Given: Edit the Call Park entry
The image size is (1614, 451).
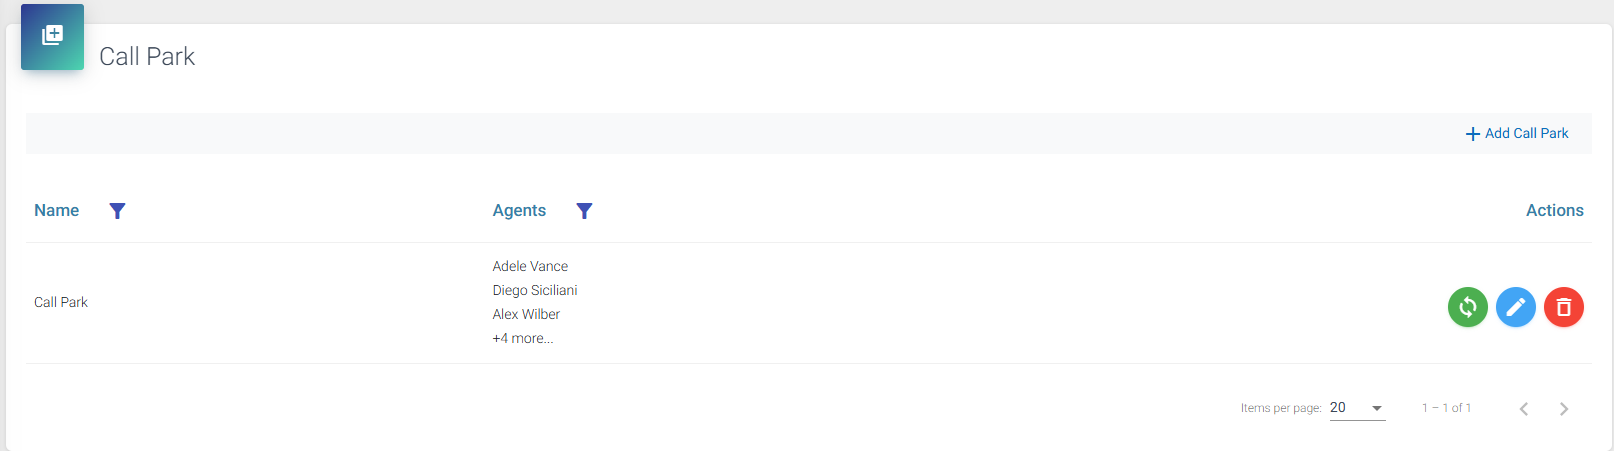Looking at the screenshot, I should tap(1515, 307).
